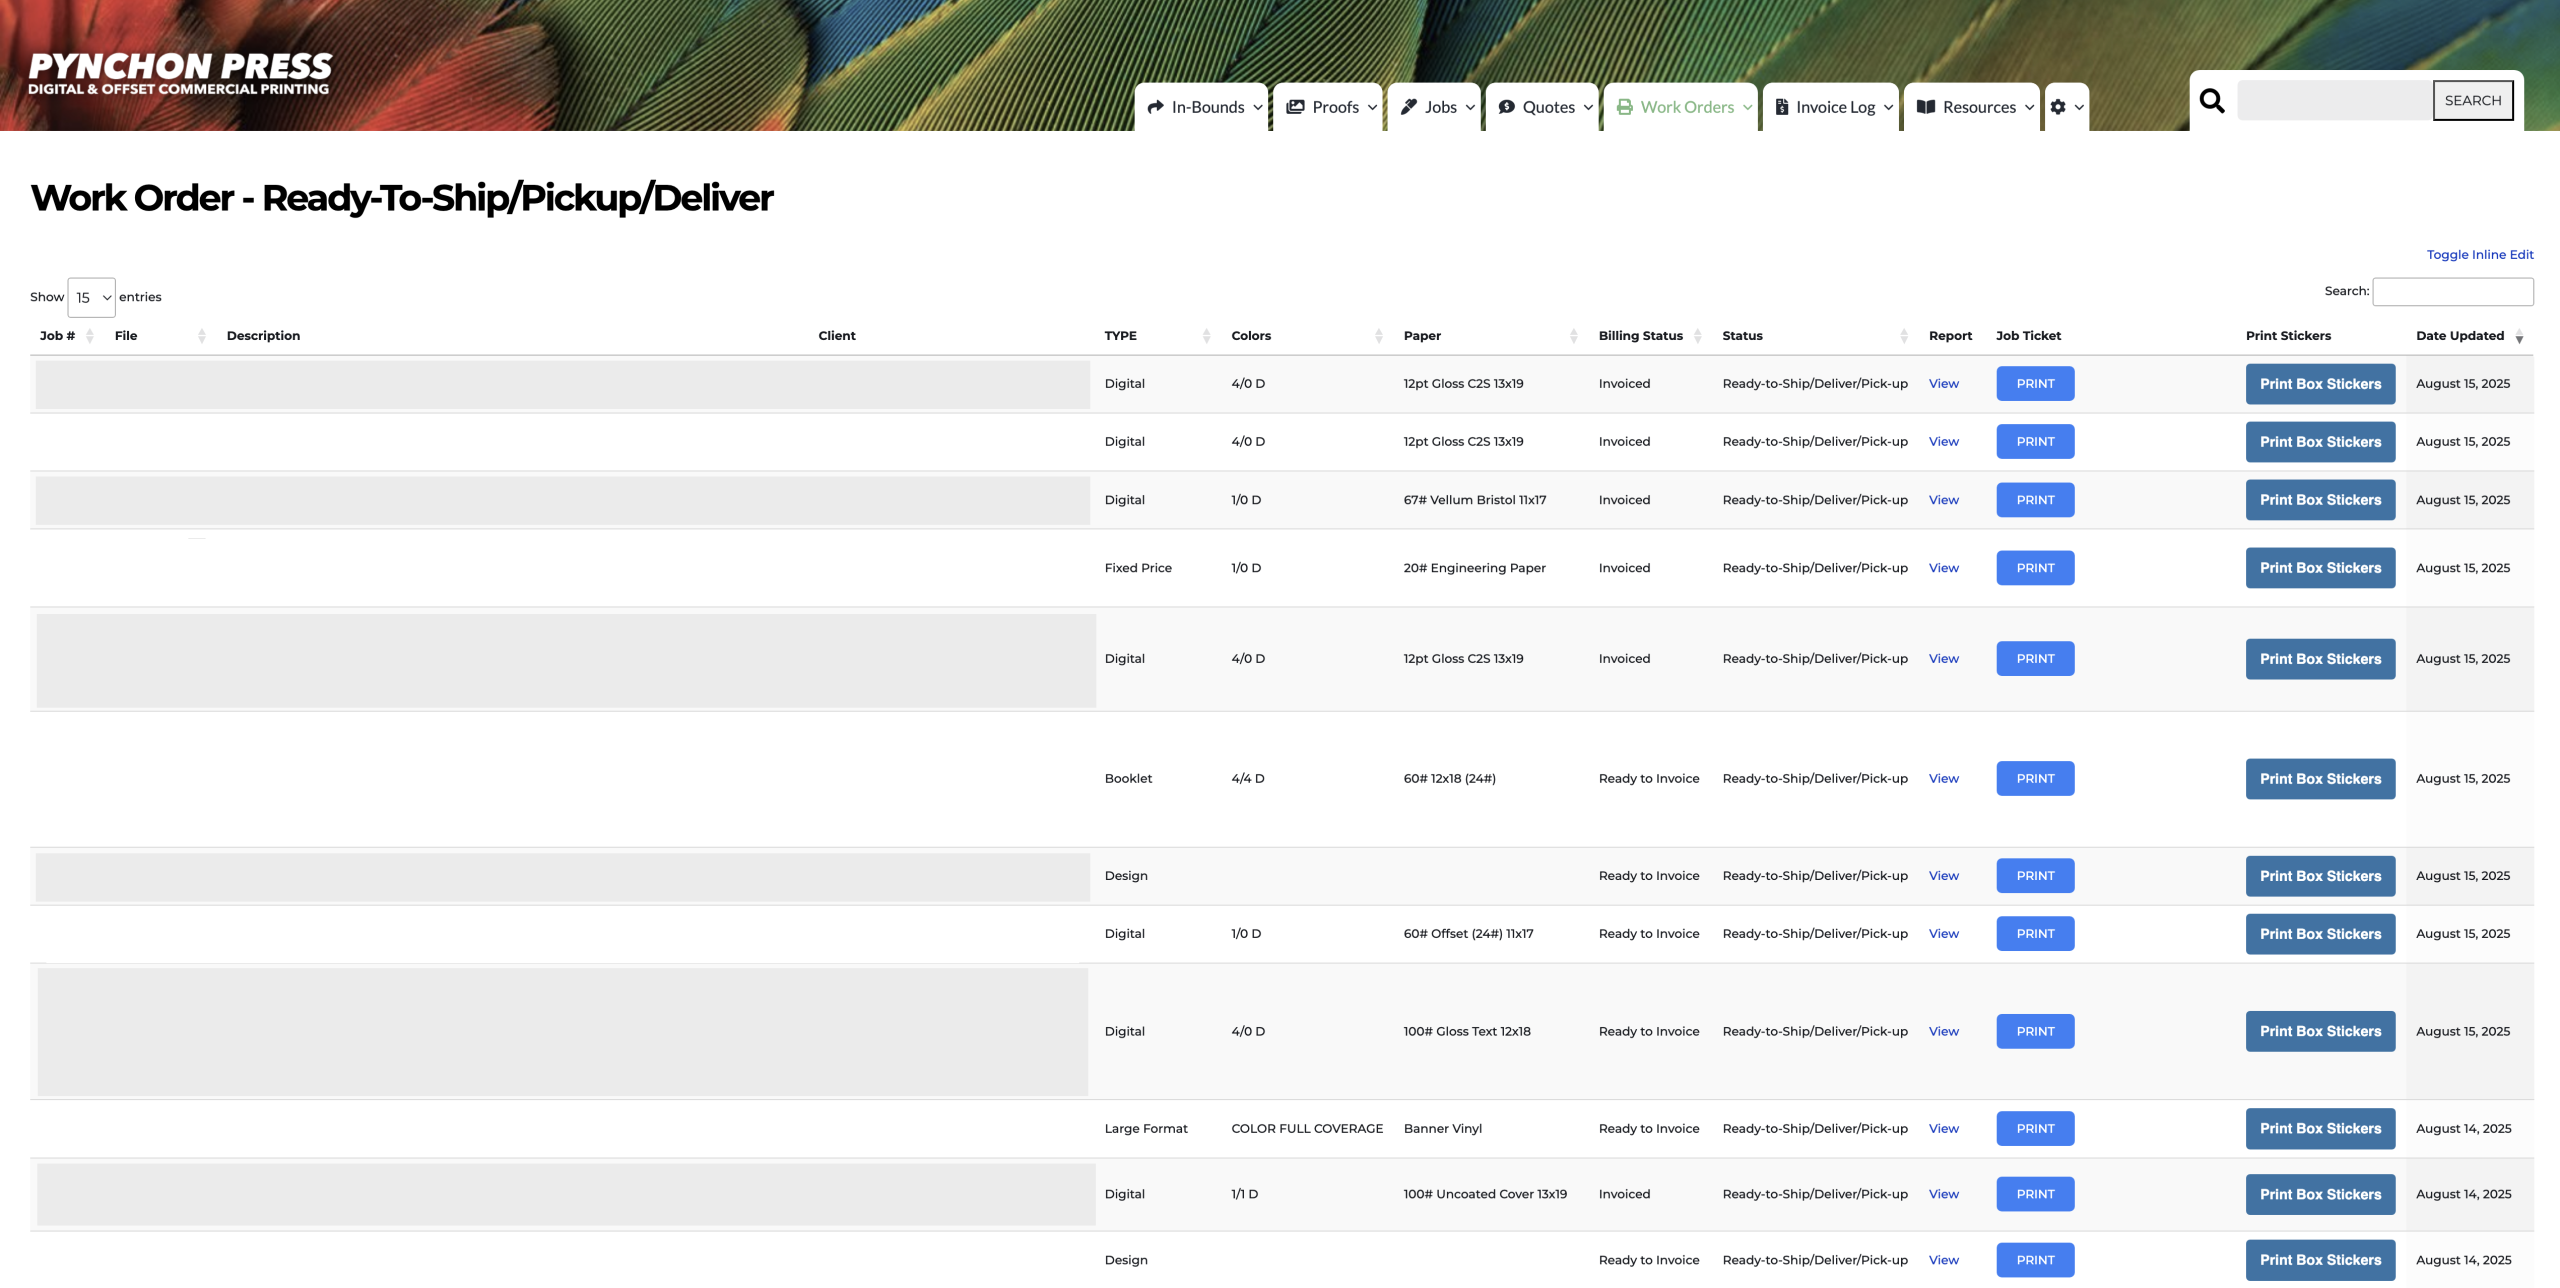2560x1288 pixels.
Task: Click the 1/1 D colors cell
Action: 1244,1195
